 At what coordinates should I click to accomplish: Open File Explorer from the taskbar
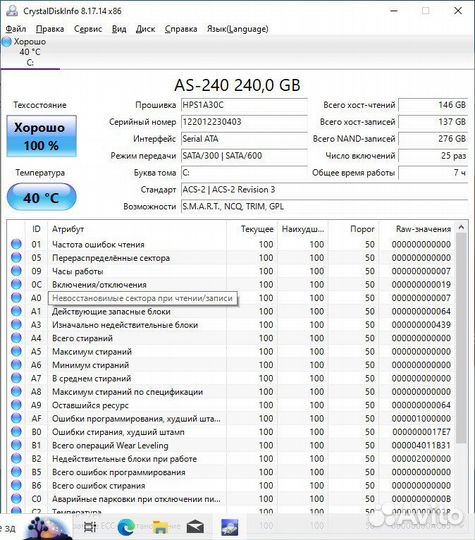coord(160,528)
